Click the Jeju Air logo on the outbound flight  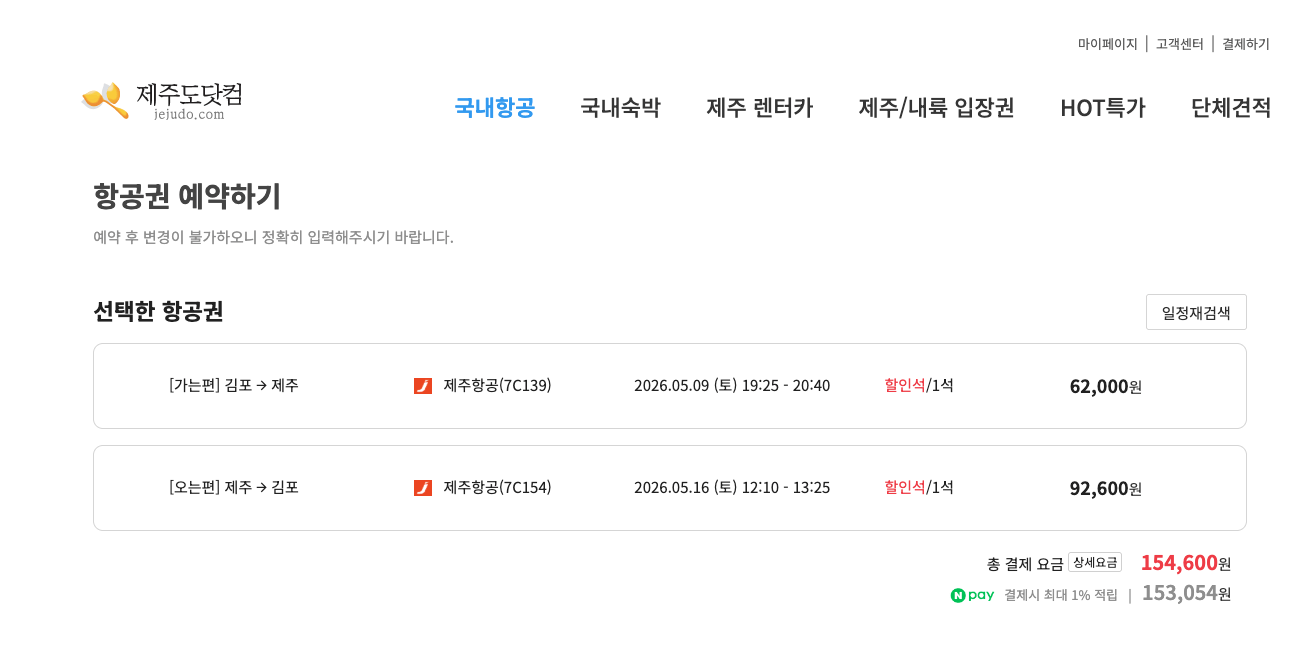point(423,385)
